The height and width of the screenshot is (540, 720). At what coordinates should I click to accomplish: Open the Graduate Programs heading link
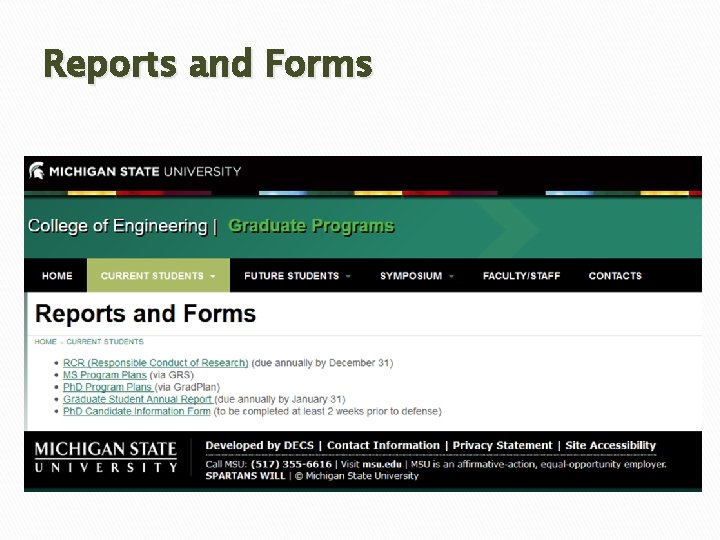click(x=311, y=226)
